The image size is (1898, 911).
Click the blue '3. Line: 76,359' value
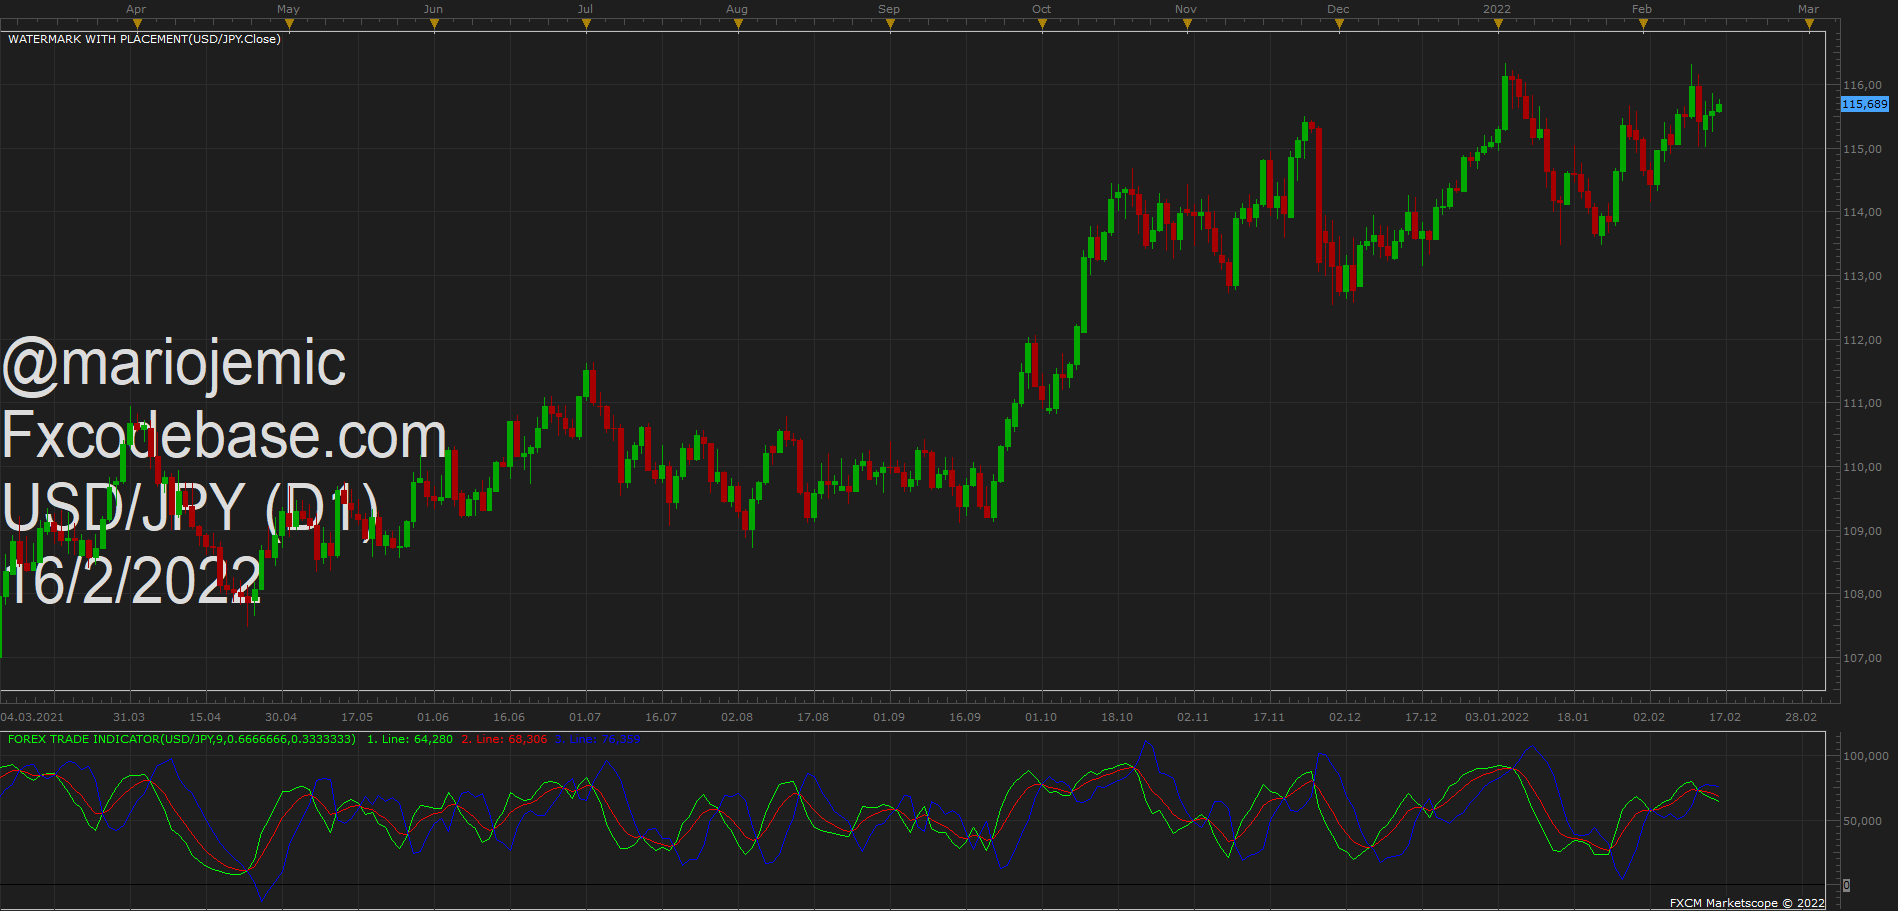coord(597,740)
